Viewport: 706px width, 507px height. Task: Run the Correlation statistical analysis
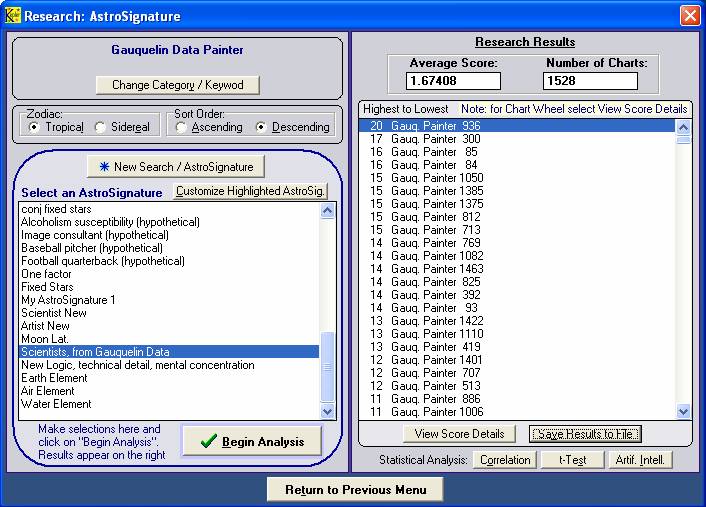pyautogui.click(x=505, y=460)
